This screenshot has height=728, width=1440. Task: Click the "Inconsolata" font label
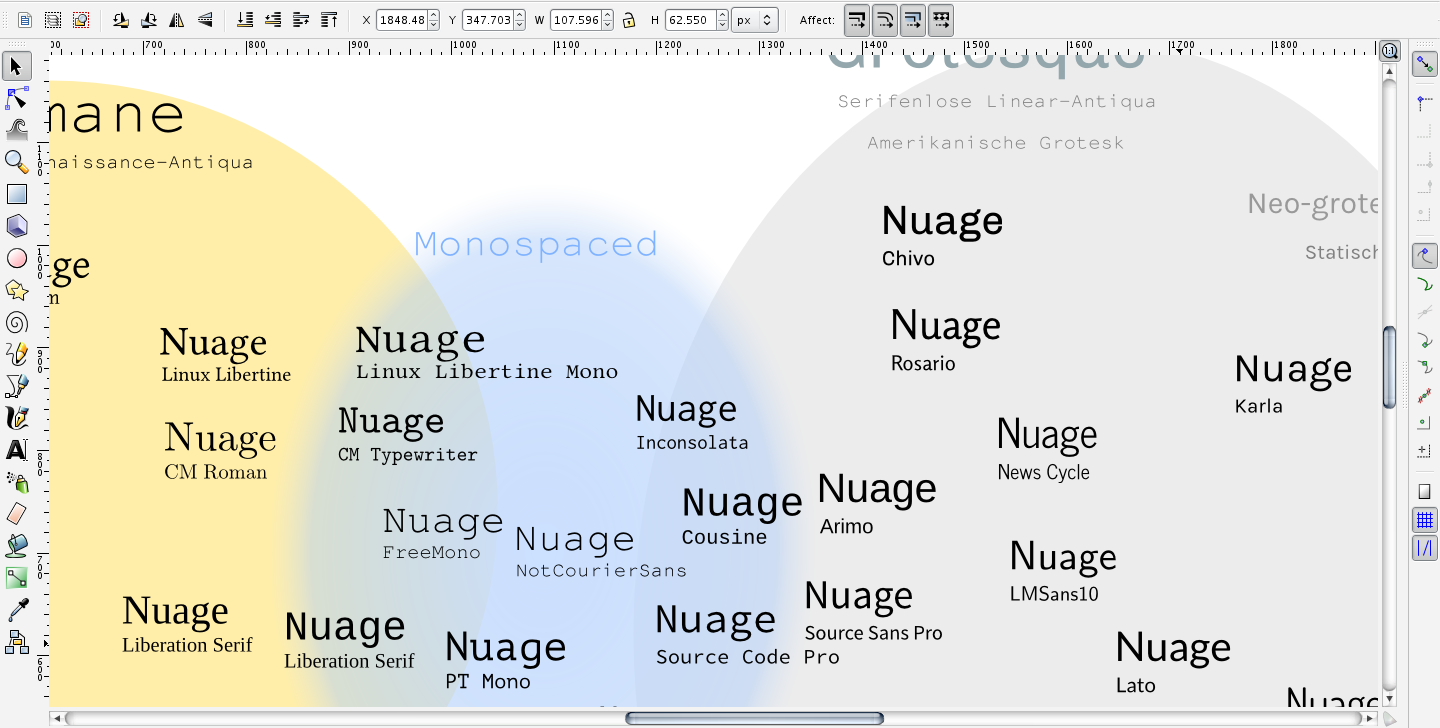(x=692, y=442)
